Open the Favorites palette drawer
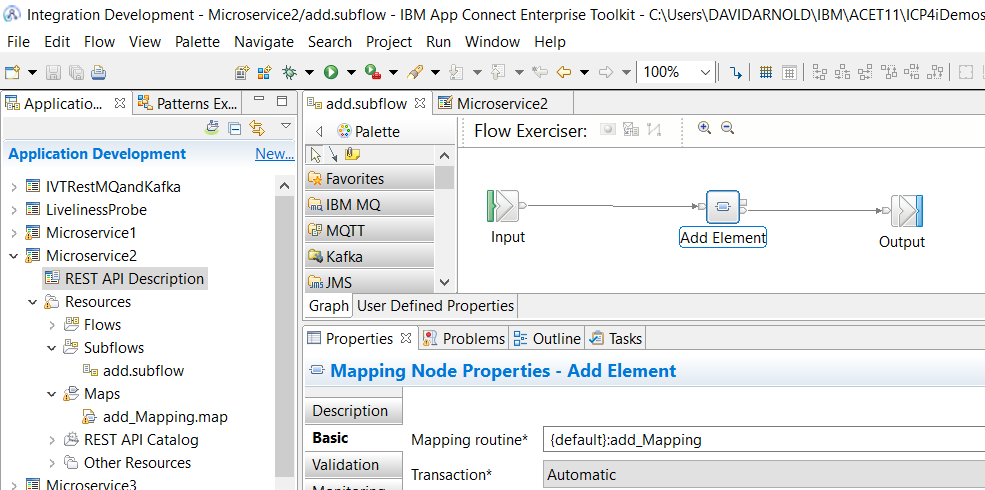985x490 pixels. [x=369, y=178]
